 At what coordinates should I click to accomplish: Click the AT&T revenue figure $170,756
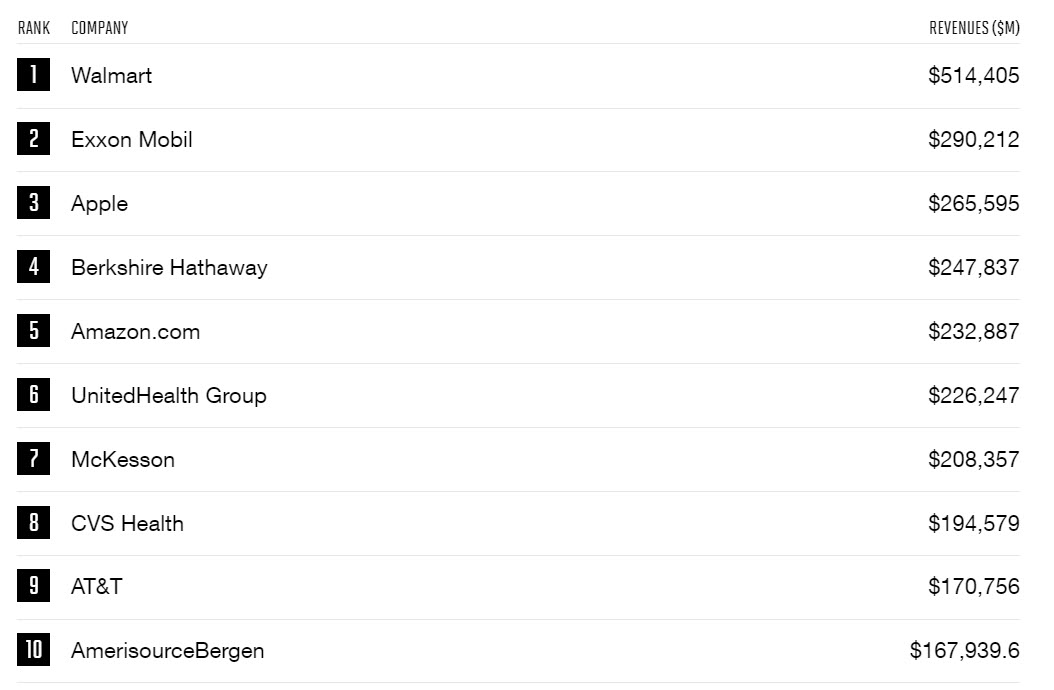(x=973, y=586)
